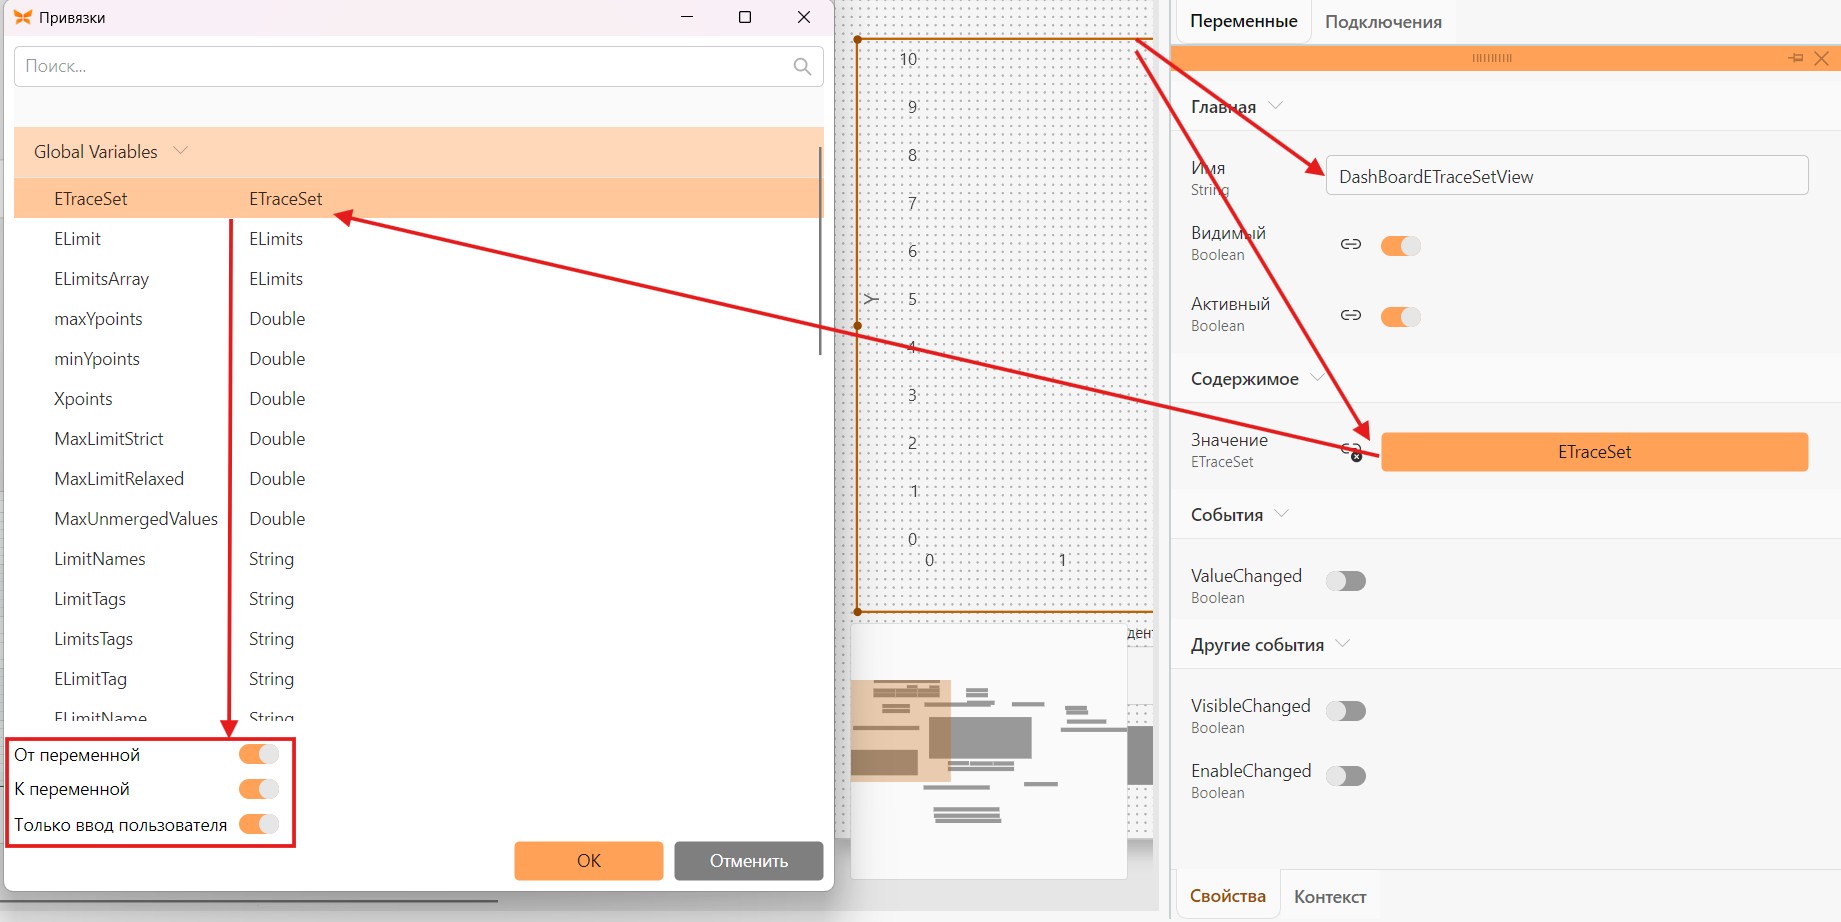This screenshot has width=1841, height=922.
Task: Collapse the Главная section
Action: click(1275, 105)
